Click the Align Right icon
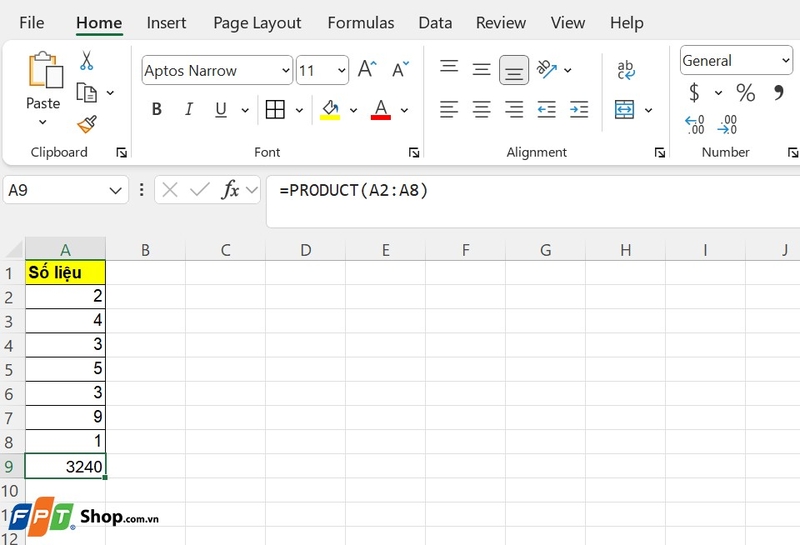800x545 pixels. 514,109
